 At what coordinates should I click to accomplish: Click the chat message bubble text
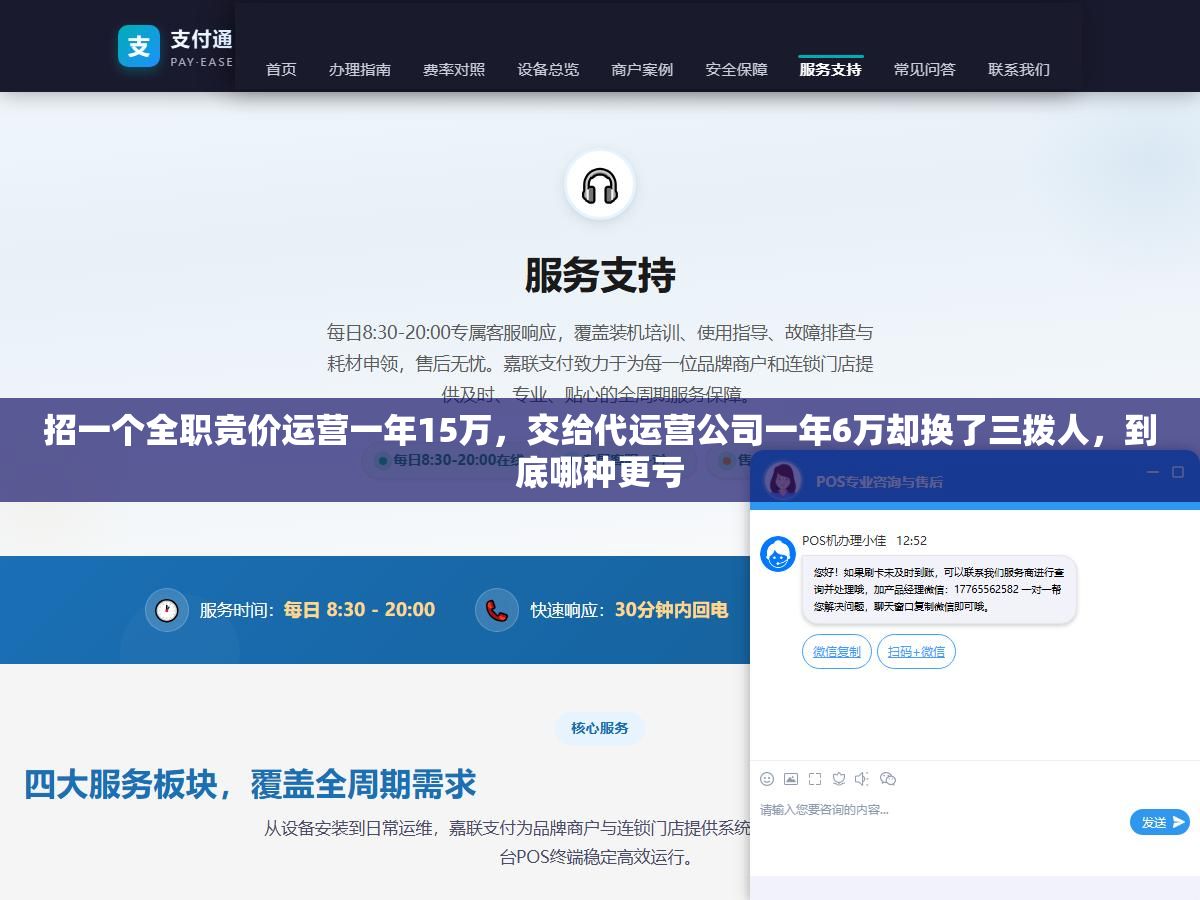tap(939, 590)
